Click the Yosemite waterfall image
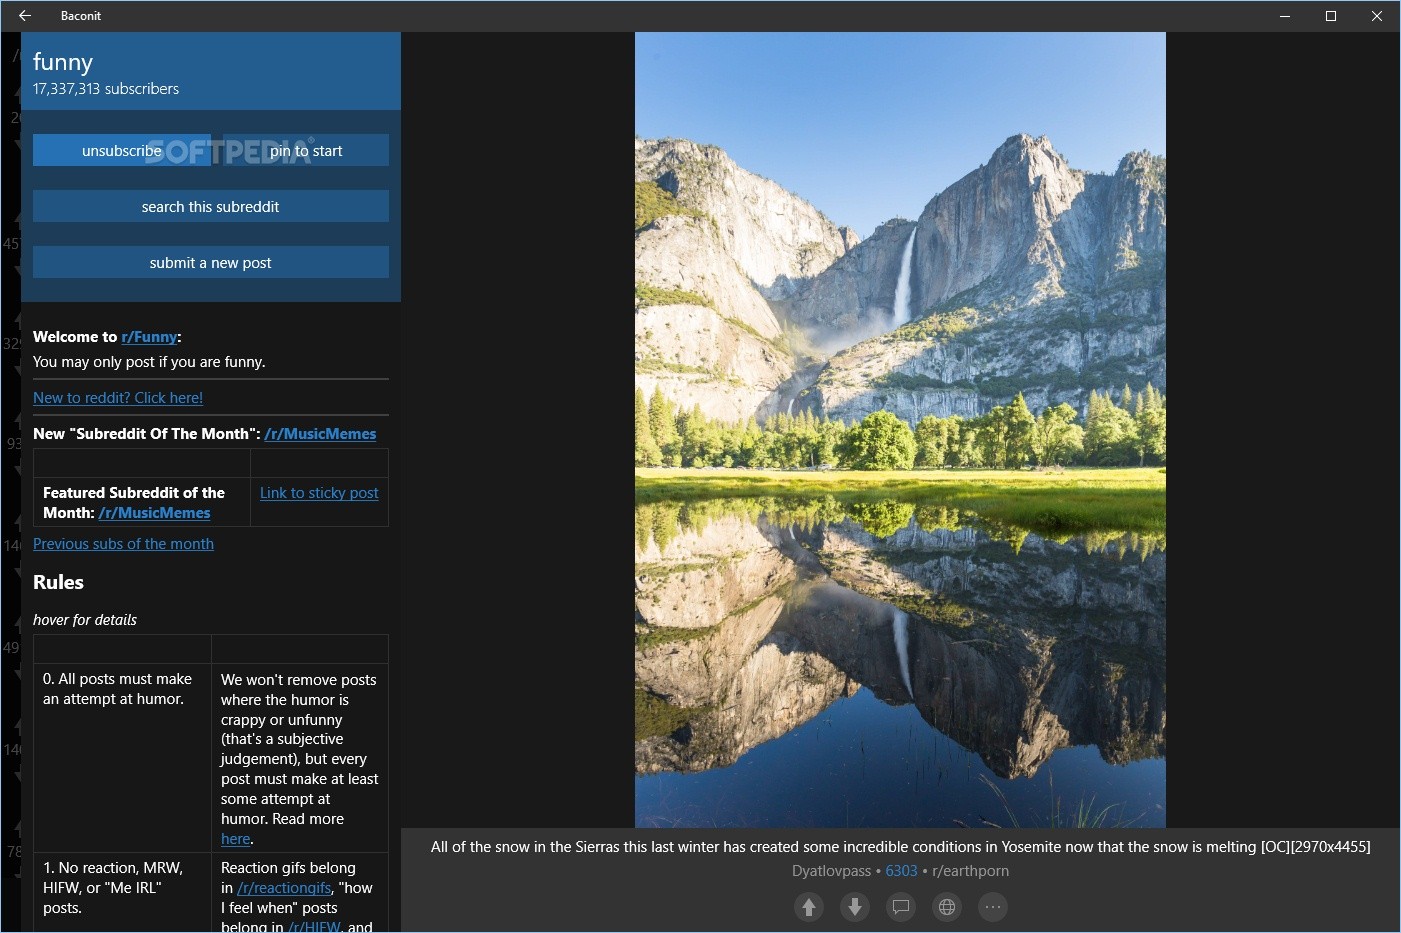Screen dimensions: 1401x933 [x=900, y=430]
